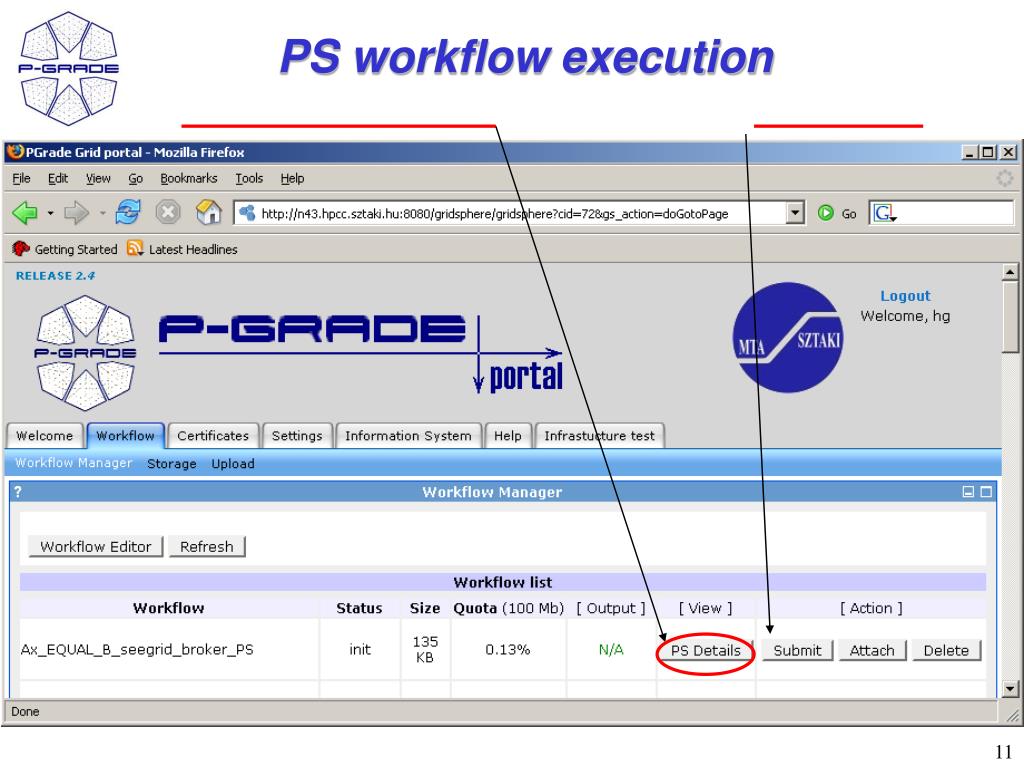Click the Firefox activity throbber icon
The image size is (1024, 768).
pyautogui.click(x=1004, y=178)
